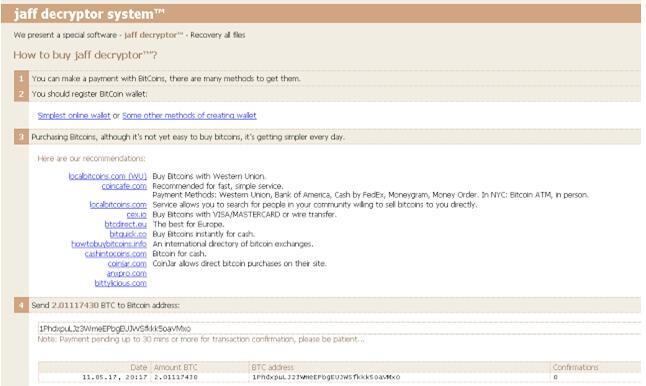
Task: Open the cex.io link
Action: tap(137, 215)
